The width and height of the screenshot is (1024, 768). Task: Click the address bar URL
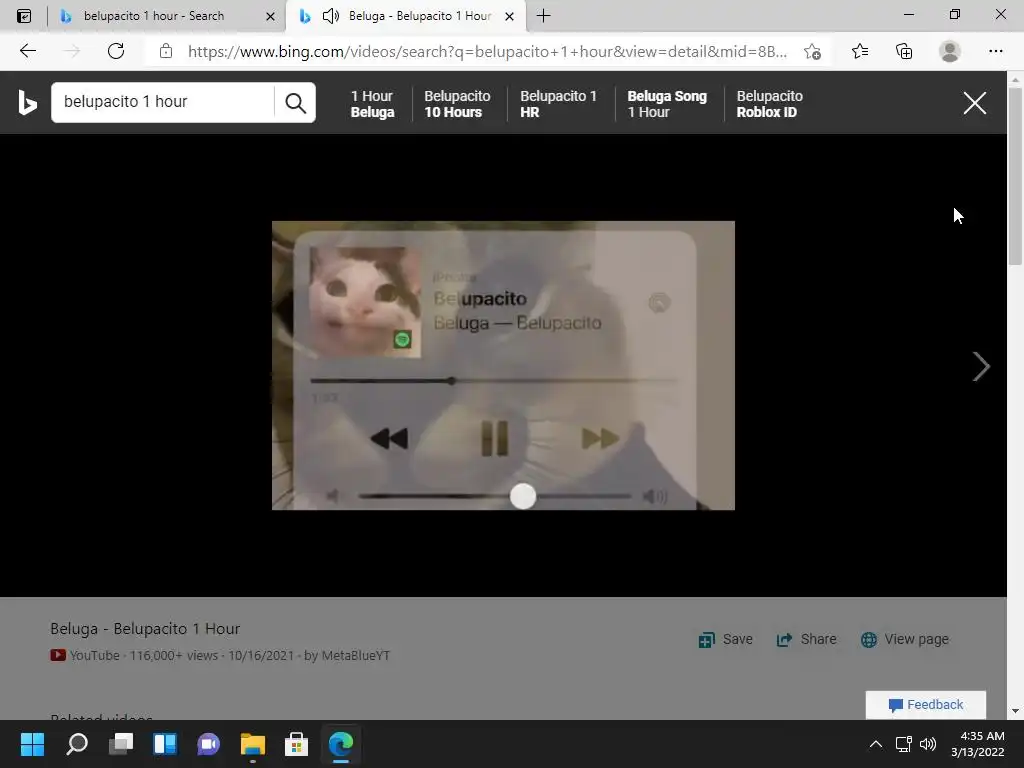(x=487, y=52)
